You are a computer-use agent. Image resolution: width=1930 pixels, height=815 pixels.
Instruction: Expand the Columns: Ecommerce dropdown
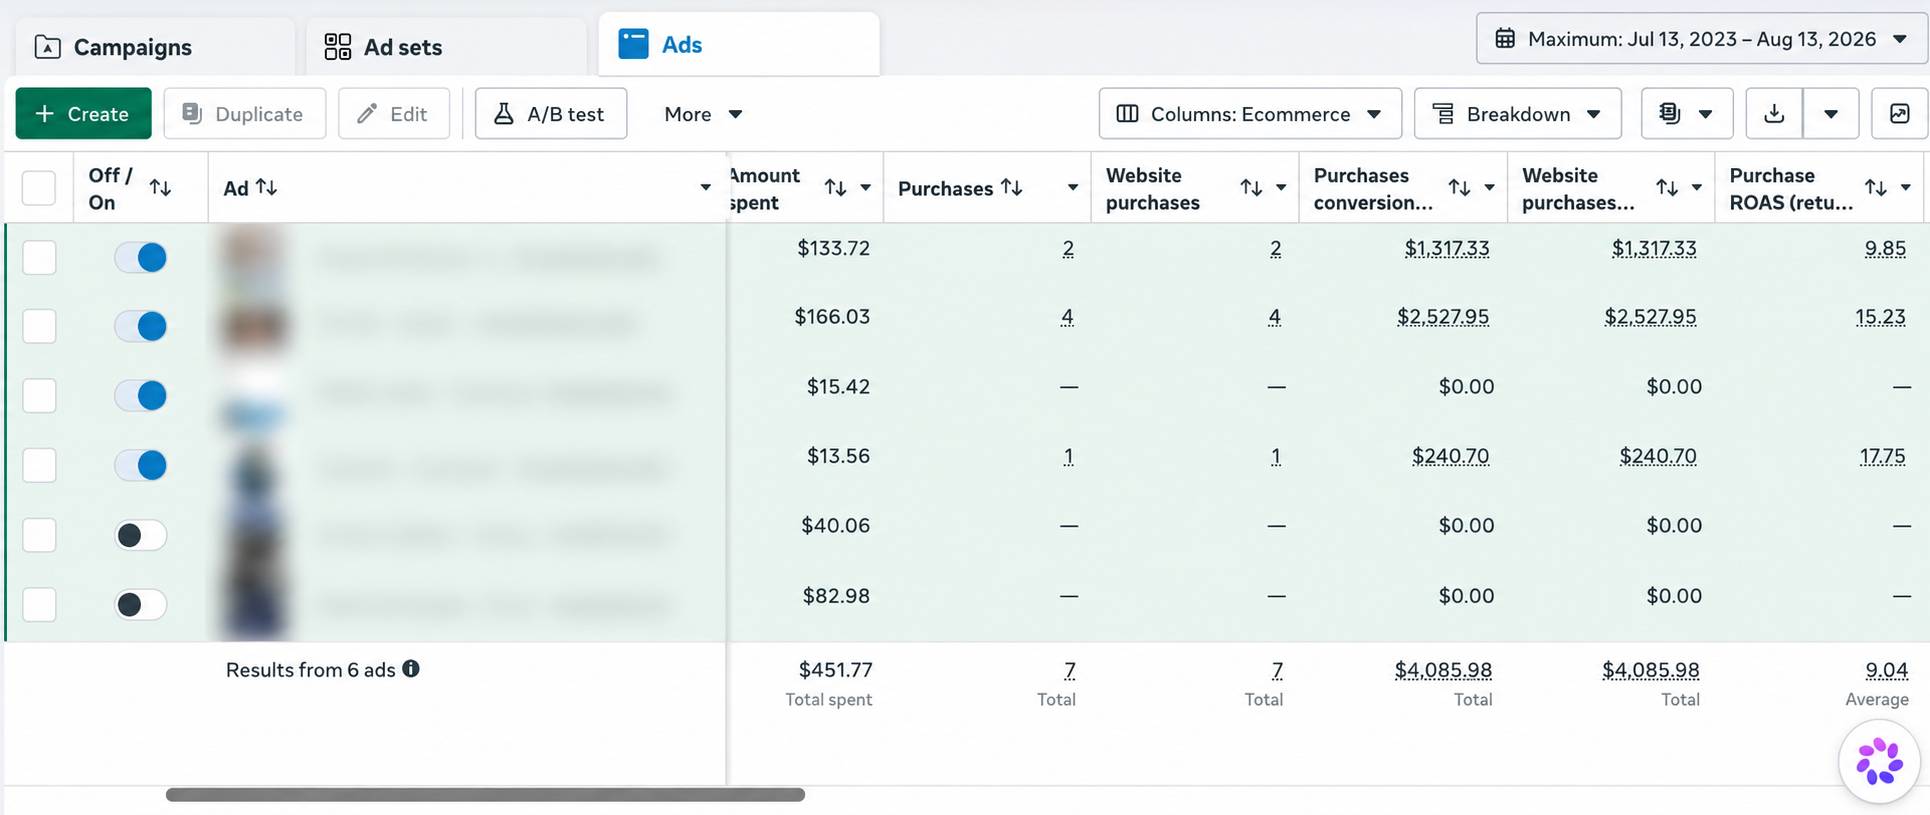tap(1250, 114)
